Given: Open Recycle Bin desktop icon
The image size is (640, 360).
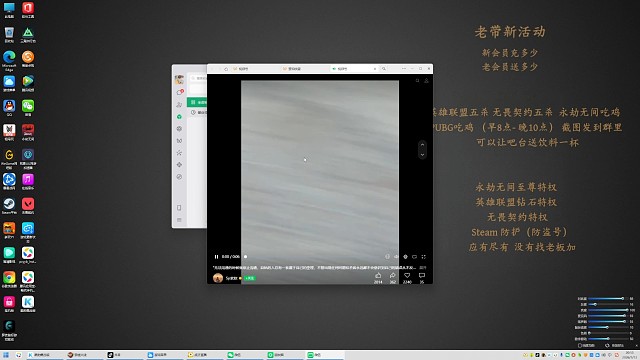Looking at the screenshot, I should pyautogui.click(x=9, y=35).
